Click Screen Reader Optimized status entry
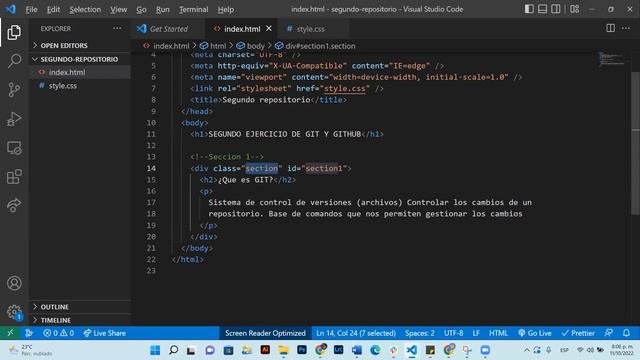The height and width of the screenshot is (360, 640). coord(265,333)
